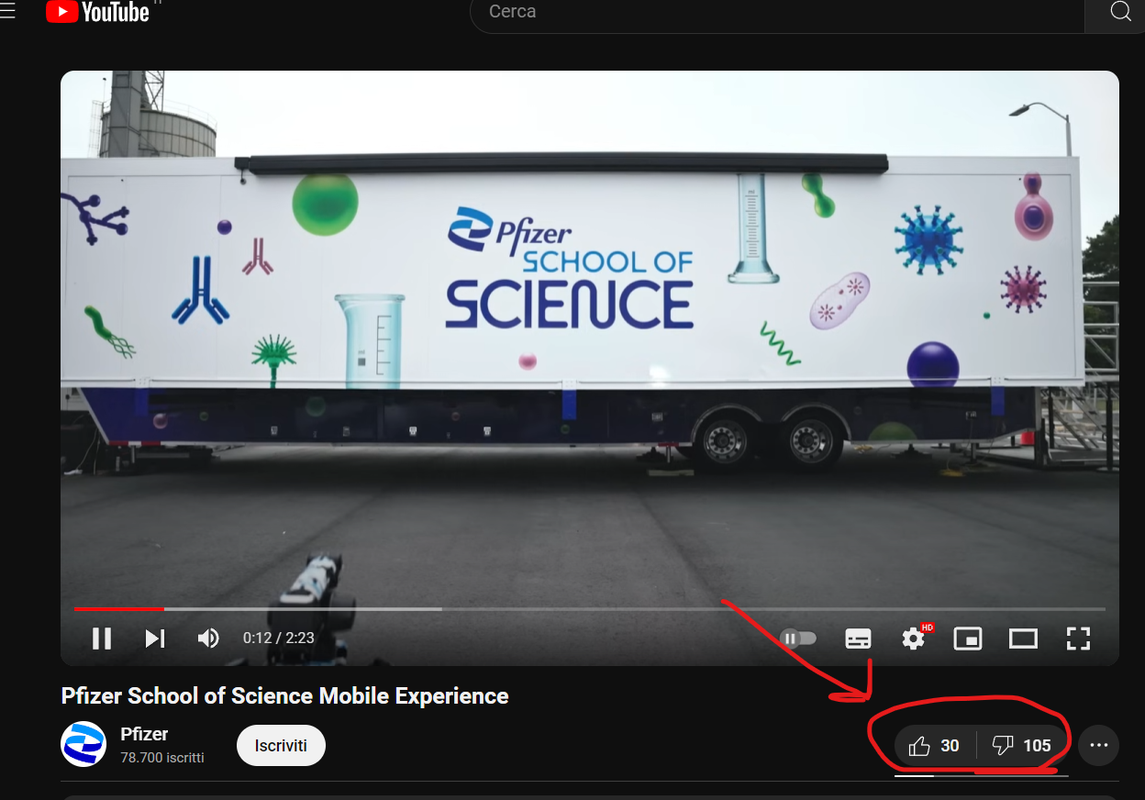1145x800 pixels.
Task: Seek along the video progress bar
Action: tap(589, 609)
